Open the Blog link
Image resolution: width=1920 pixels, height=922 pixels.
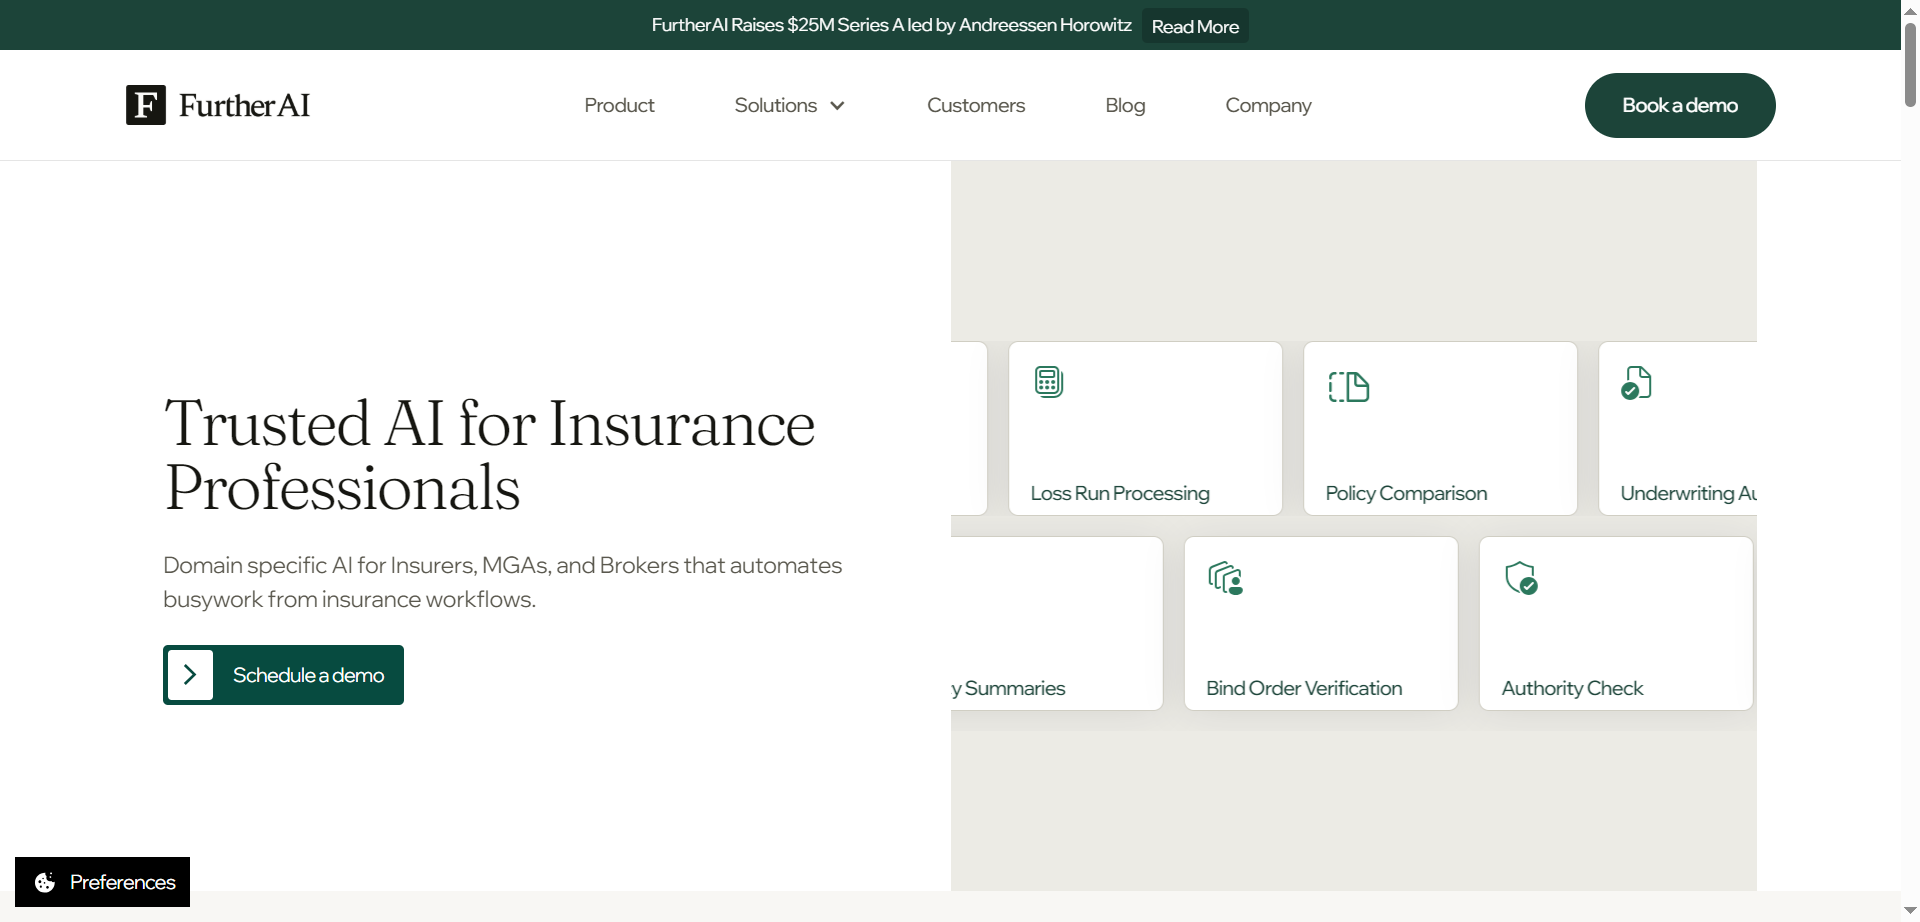pyautogui.click(x=1125, y=105)
